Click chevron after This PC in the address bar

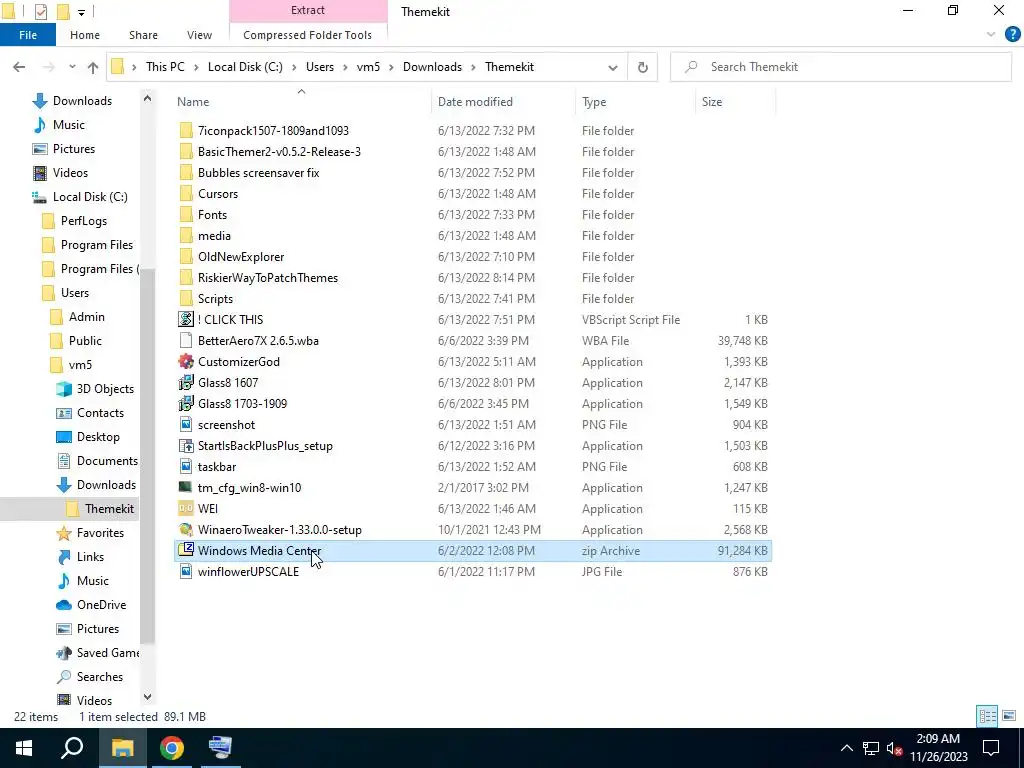coord(196,67)
